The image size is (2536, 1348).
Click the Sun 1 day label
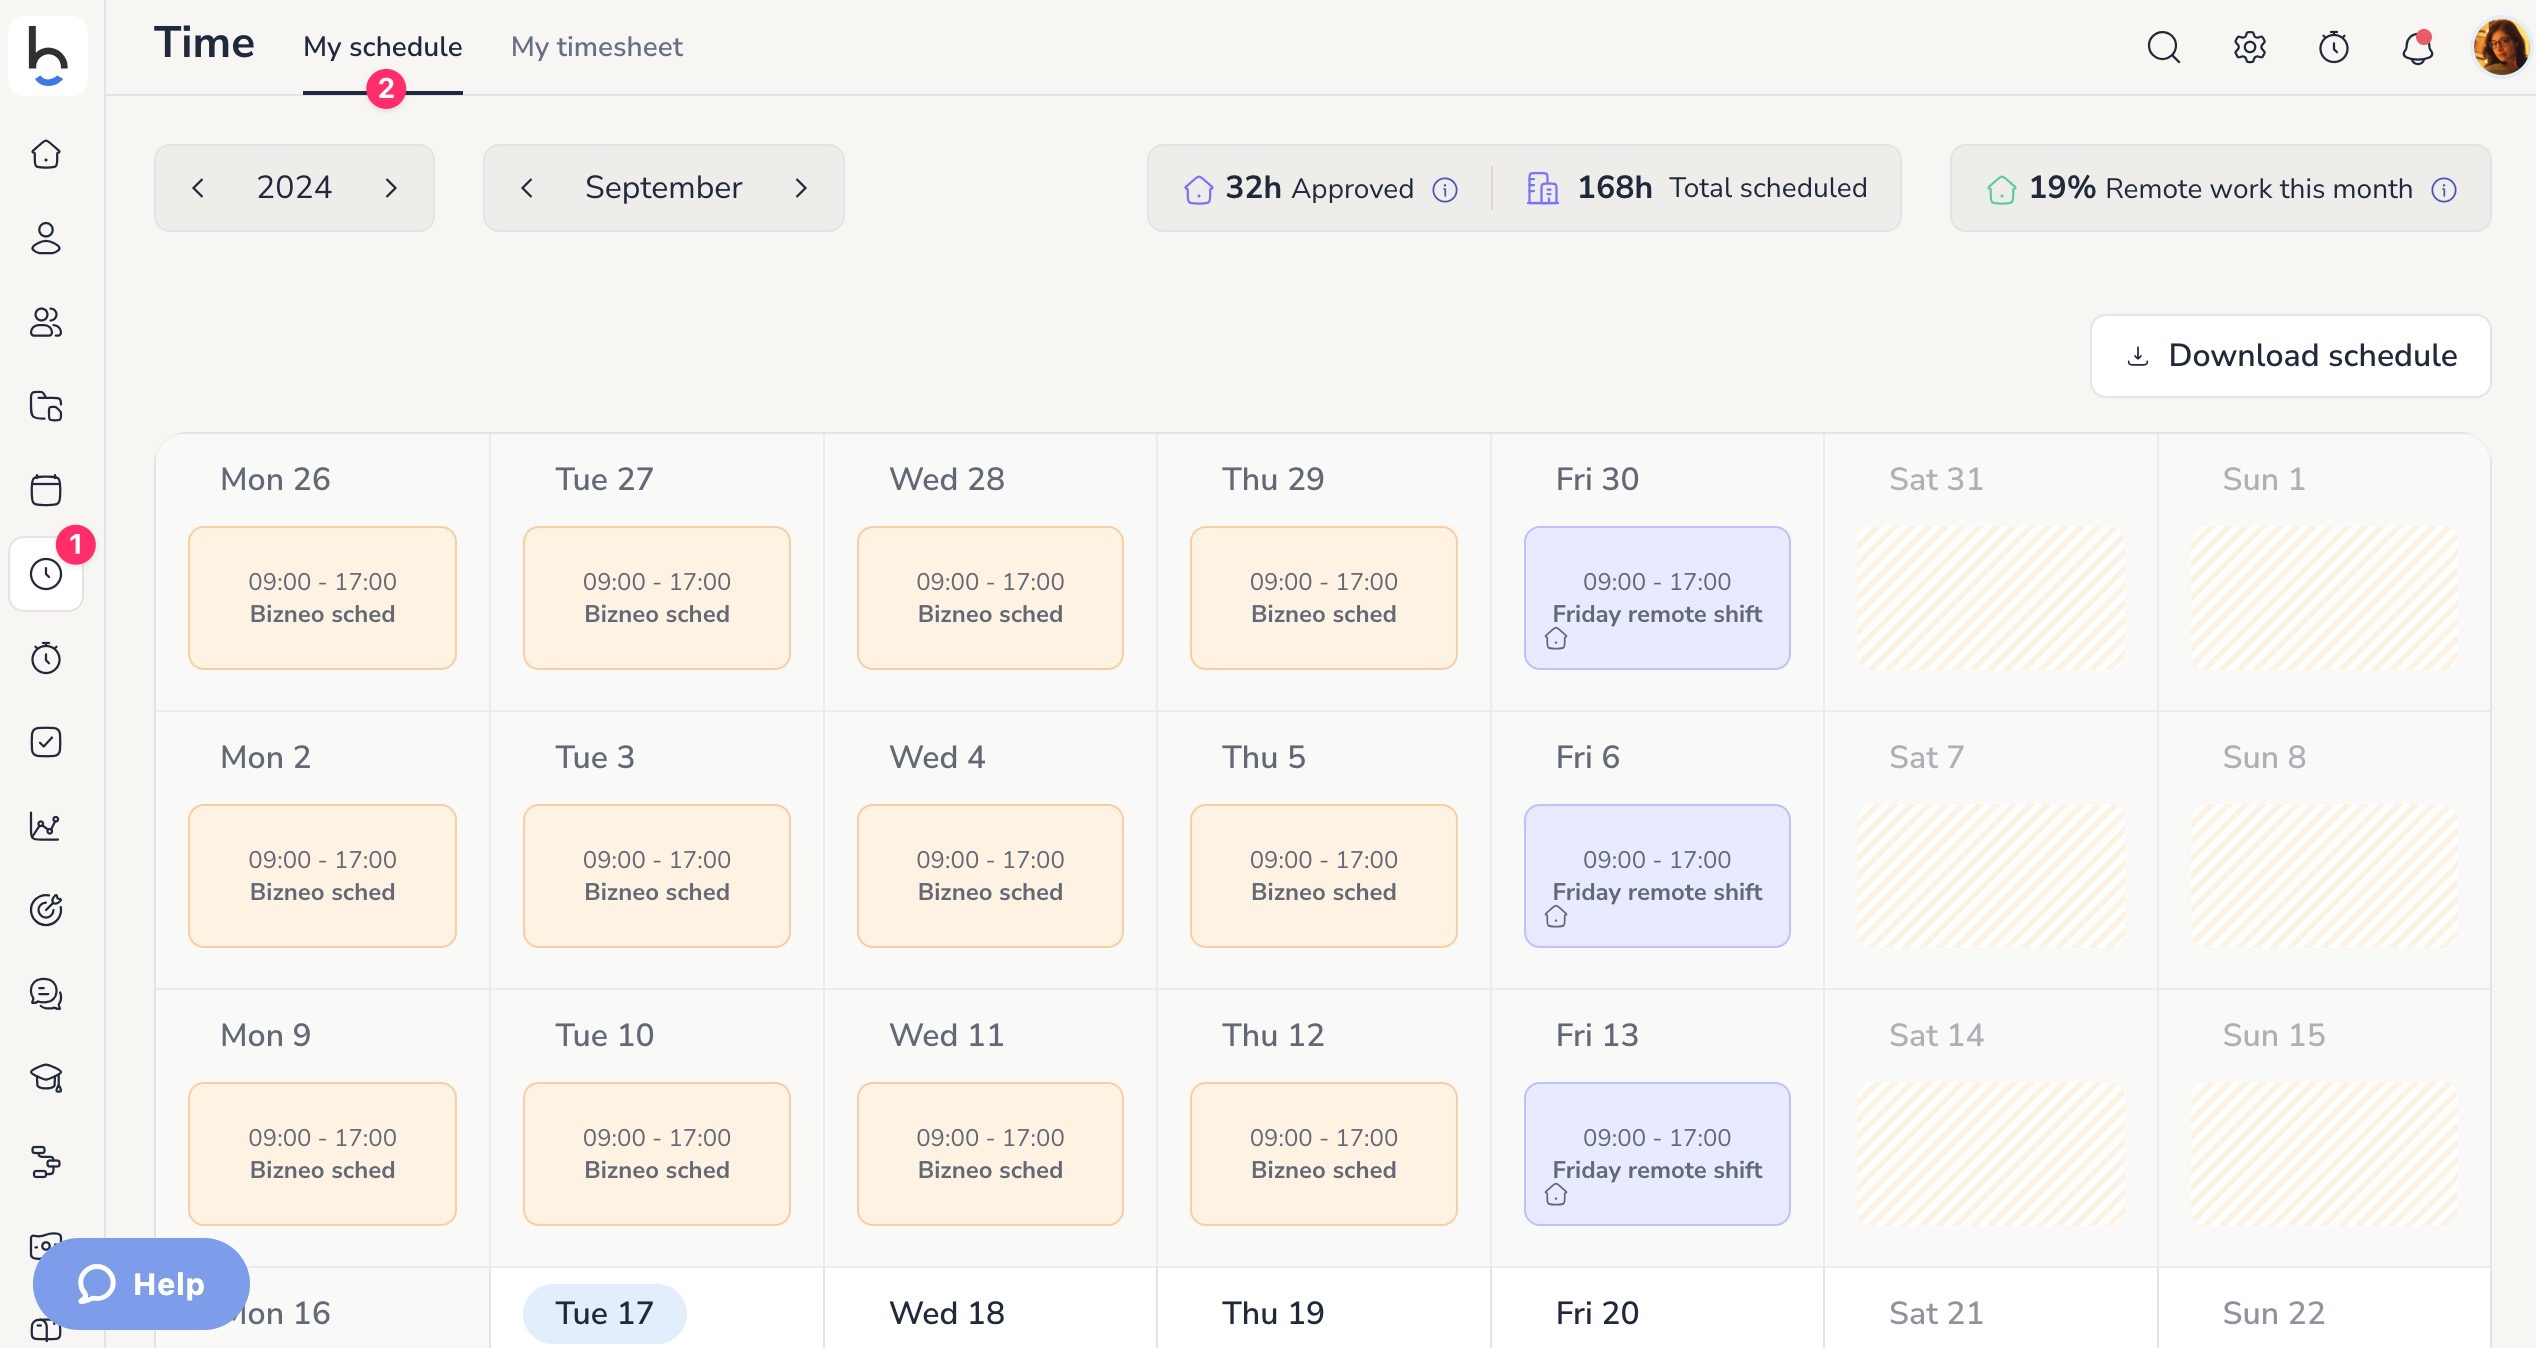click(x=2263, y=479)
